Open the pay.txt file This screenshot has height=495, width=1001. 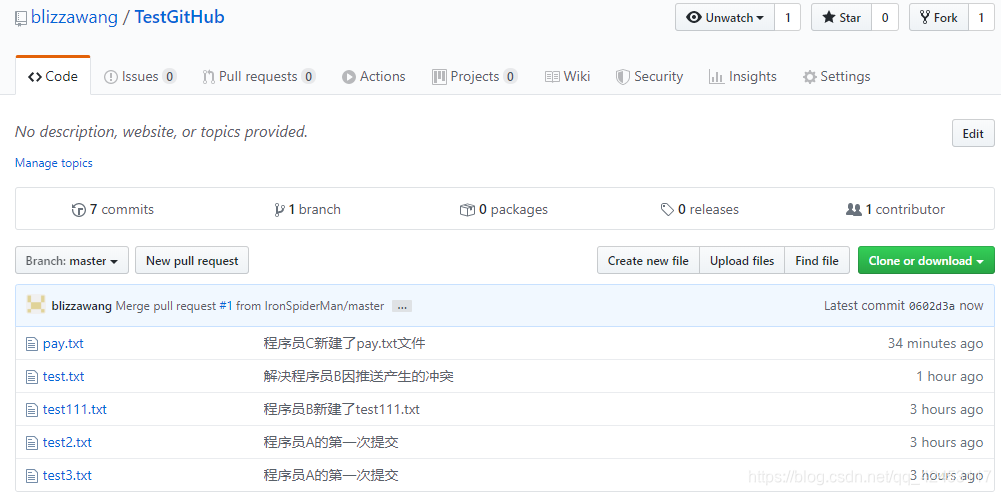pyautogui.click(x=63, y=344)
